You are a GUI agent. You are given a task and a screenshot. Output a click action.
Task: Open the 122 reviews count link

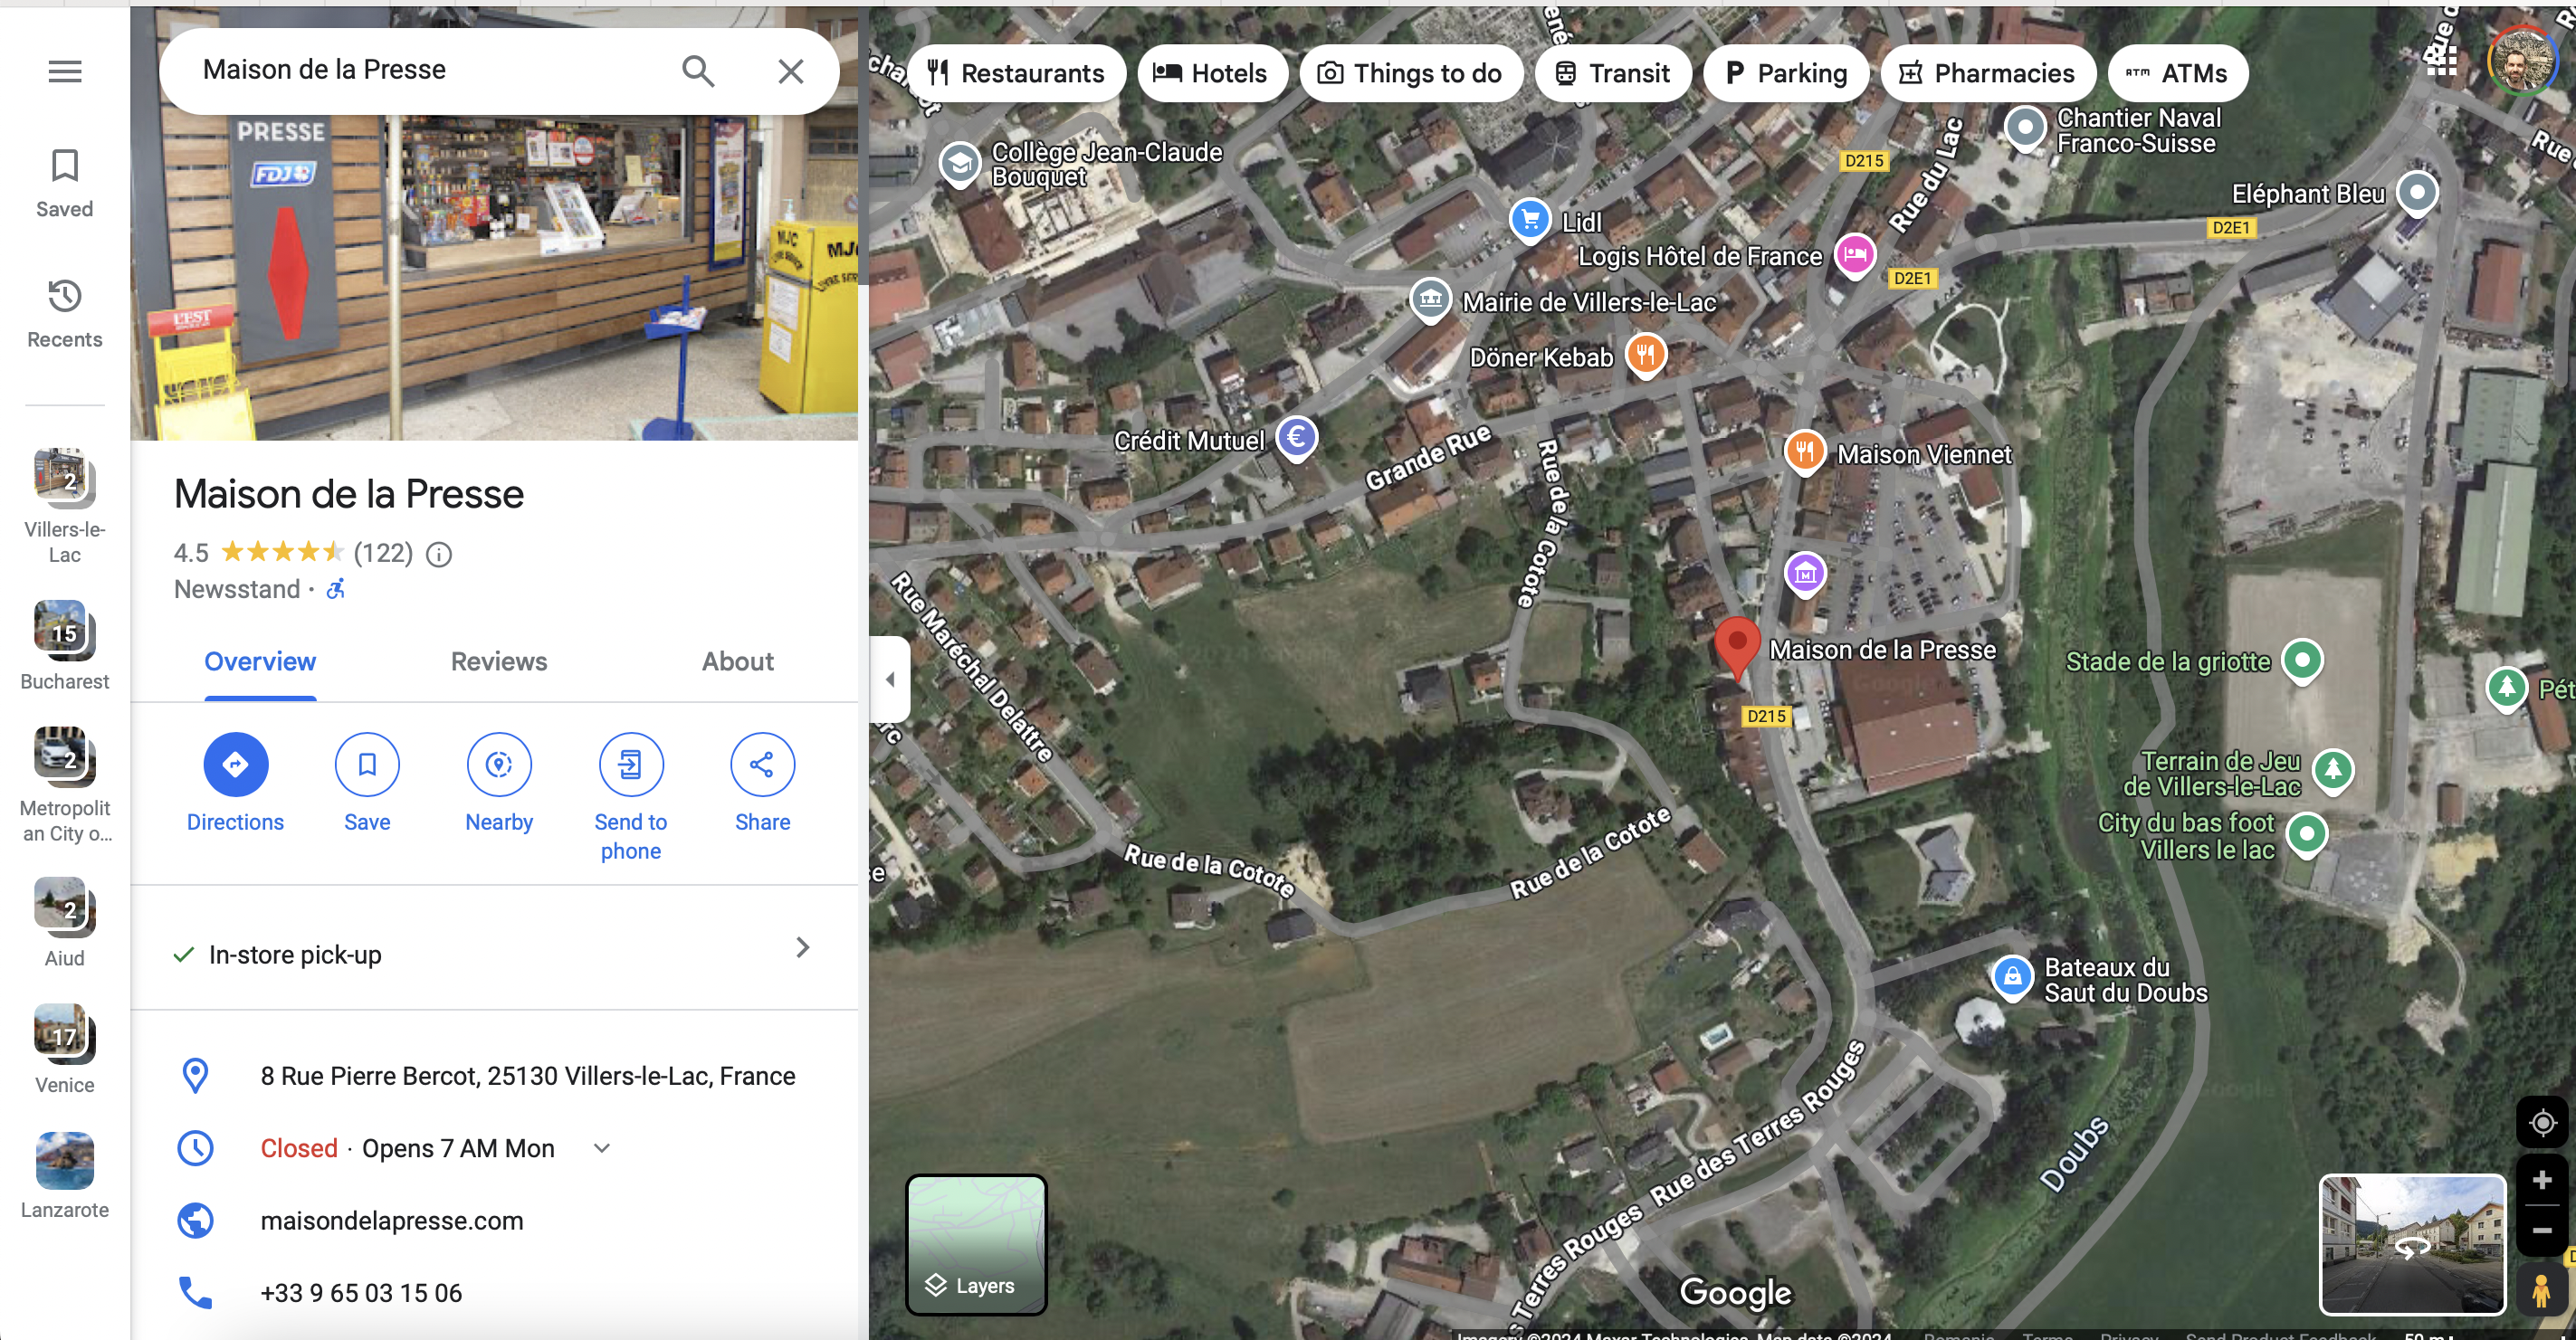coord(383,553)
